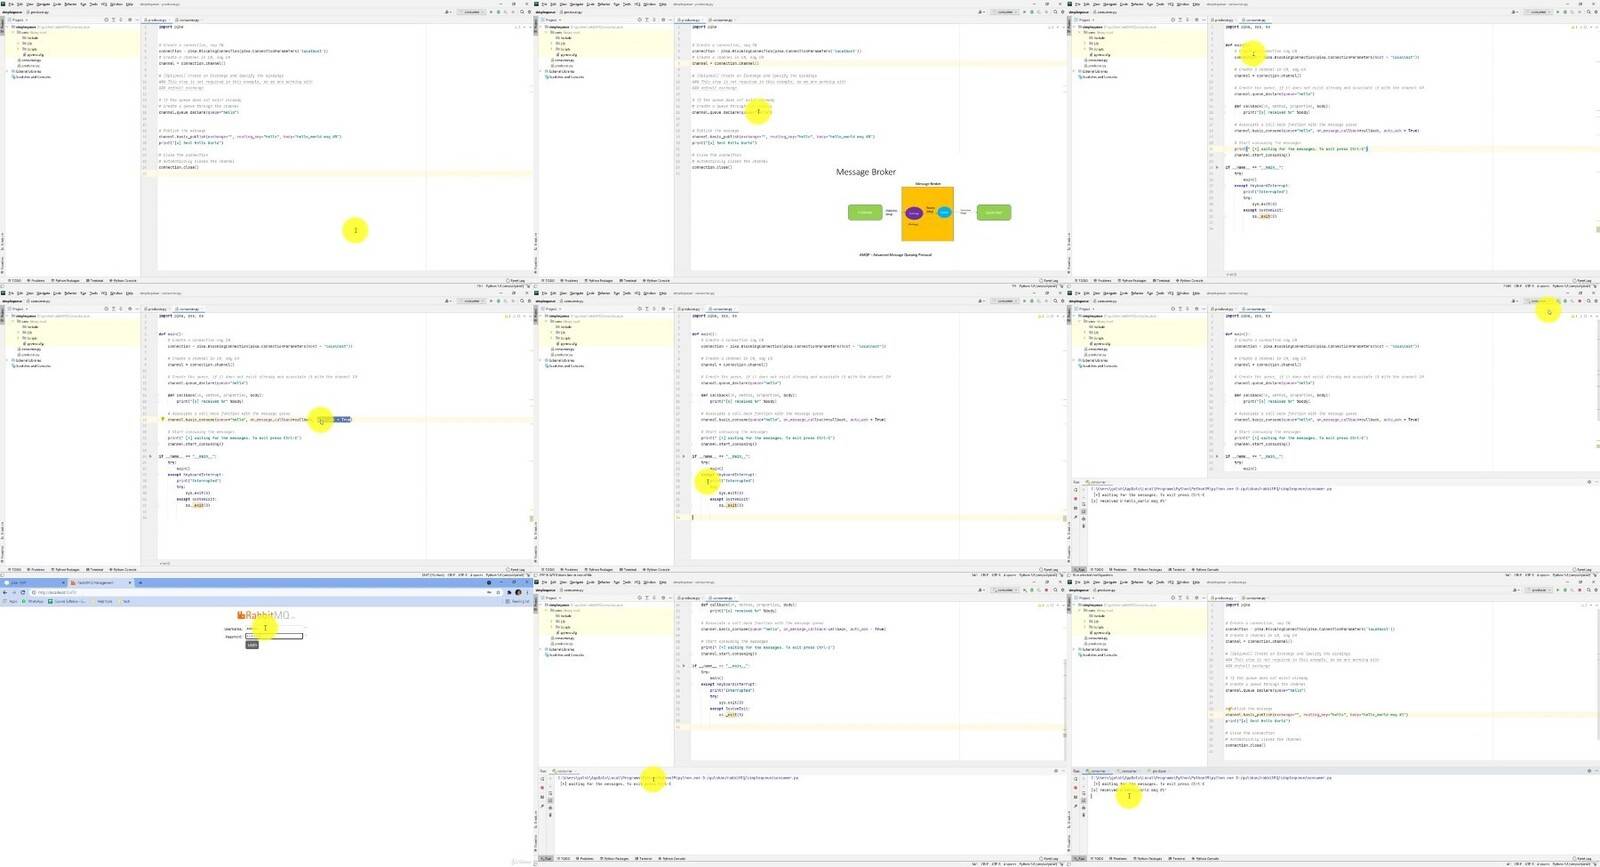Viewport: 1600px width, 867px height.
Task: Click the green Producer box in the diagram
Action: click(x=865, y=212)
